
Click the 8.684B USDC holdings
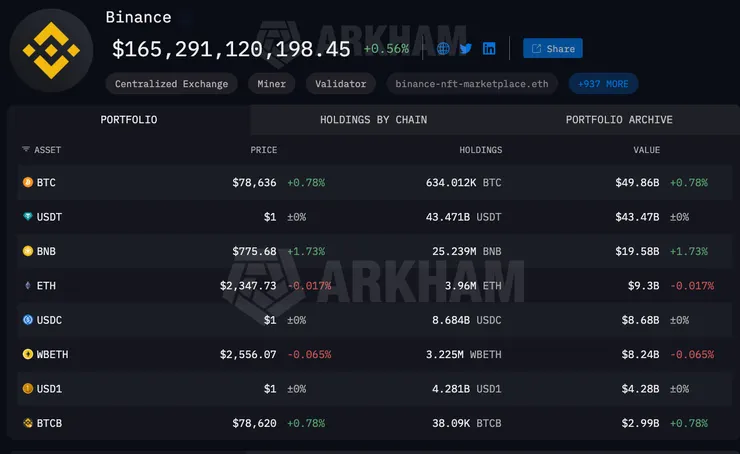click(x=467, y=320)
